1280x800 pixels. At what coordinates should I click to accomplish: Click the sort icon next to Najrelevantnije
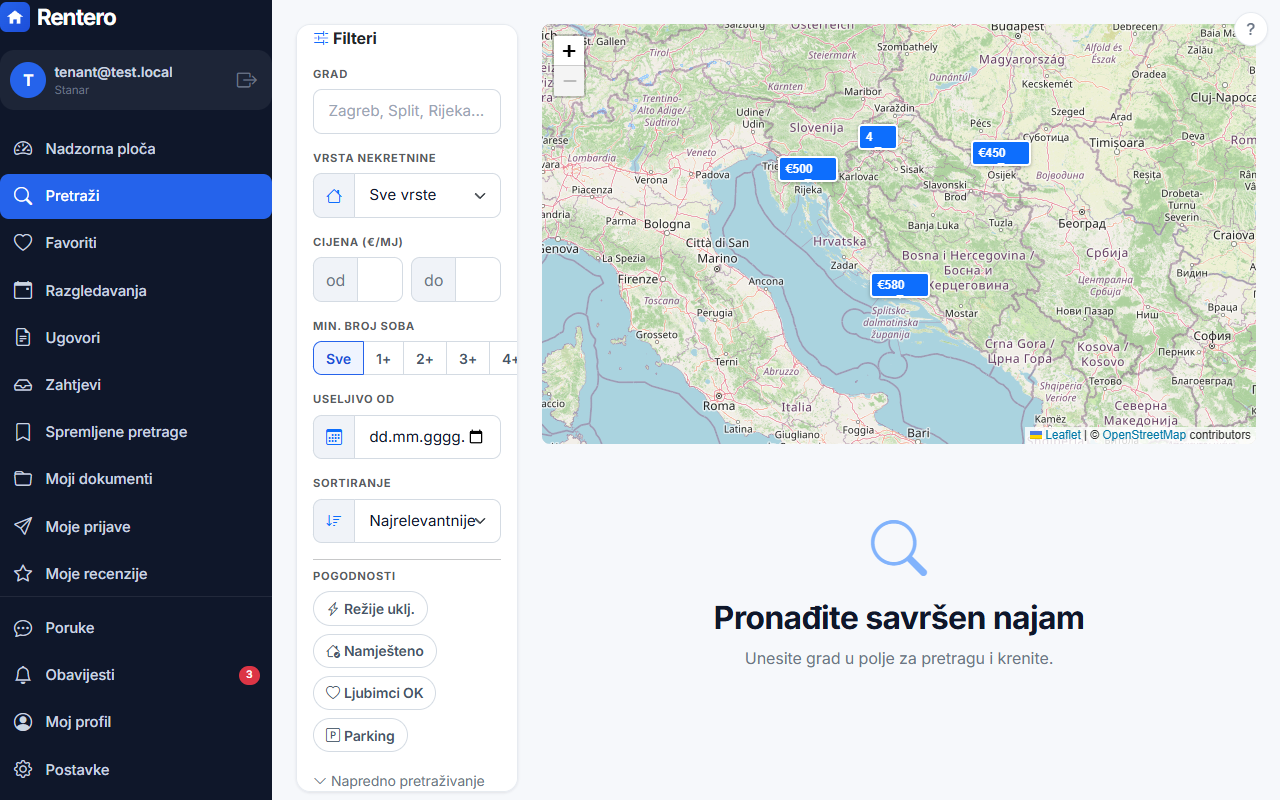[x=334, y=521]
